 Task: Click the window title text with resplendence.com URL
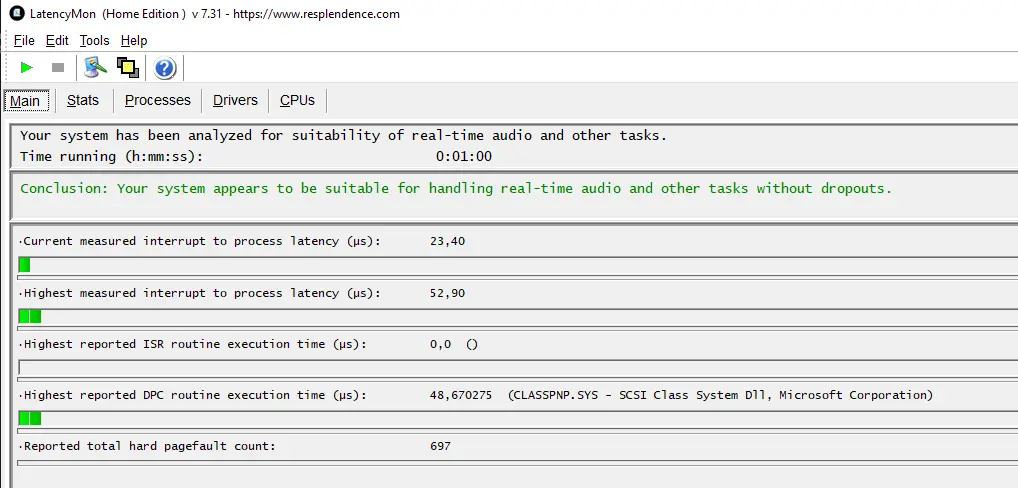215,14
